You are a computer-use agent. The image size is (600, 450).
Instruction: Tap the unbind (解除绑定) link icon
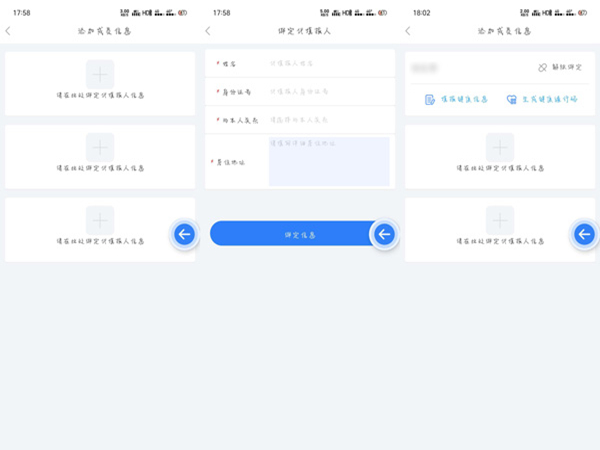coord(543,67)
